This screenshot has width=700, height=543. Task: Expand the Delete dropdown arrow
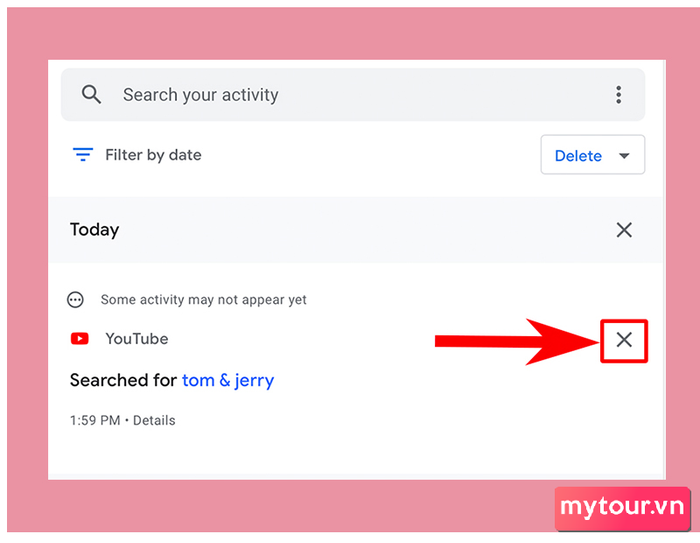[624, 156]
